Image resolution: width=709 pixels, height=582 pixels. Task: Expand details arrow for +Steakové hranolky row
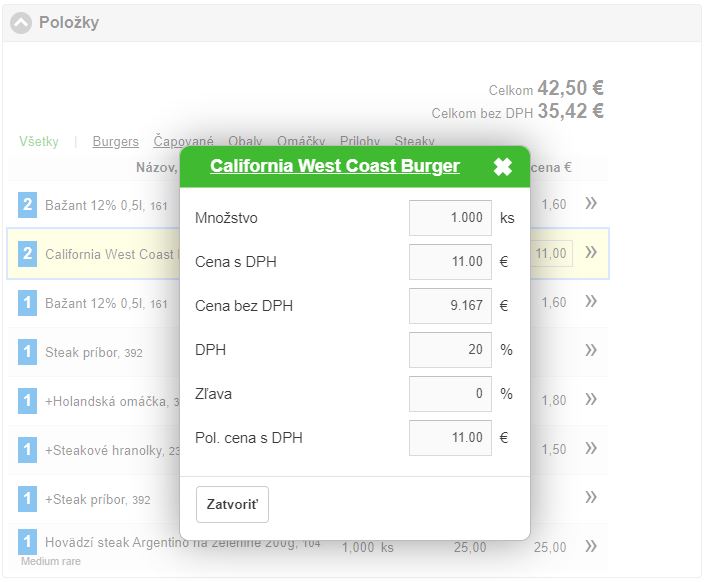[x=591, y=449]
